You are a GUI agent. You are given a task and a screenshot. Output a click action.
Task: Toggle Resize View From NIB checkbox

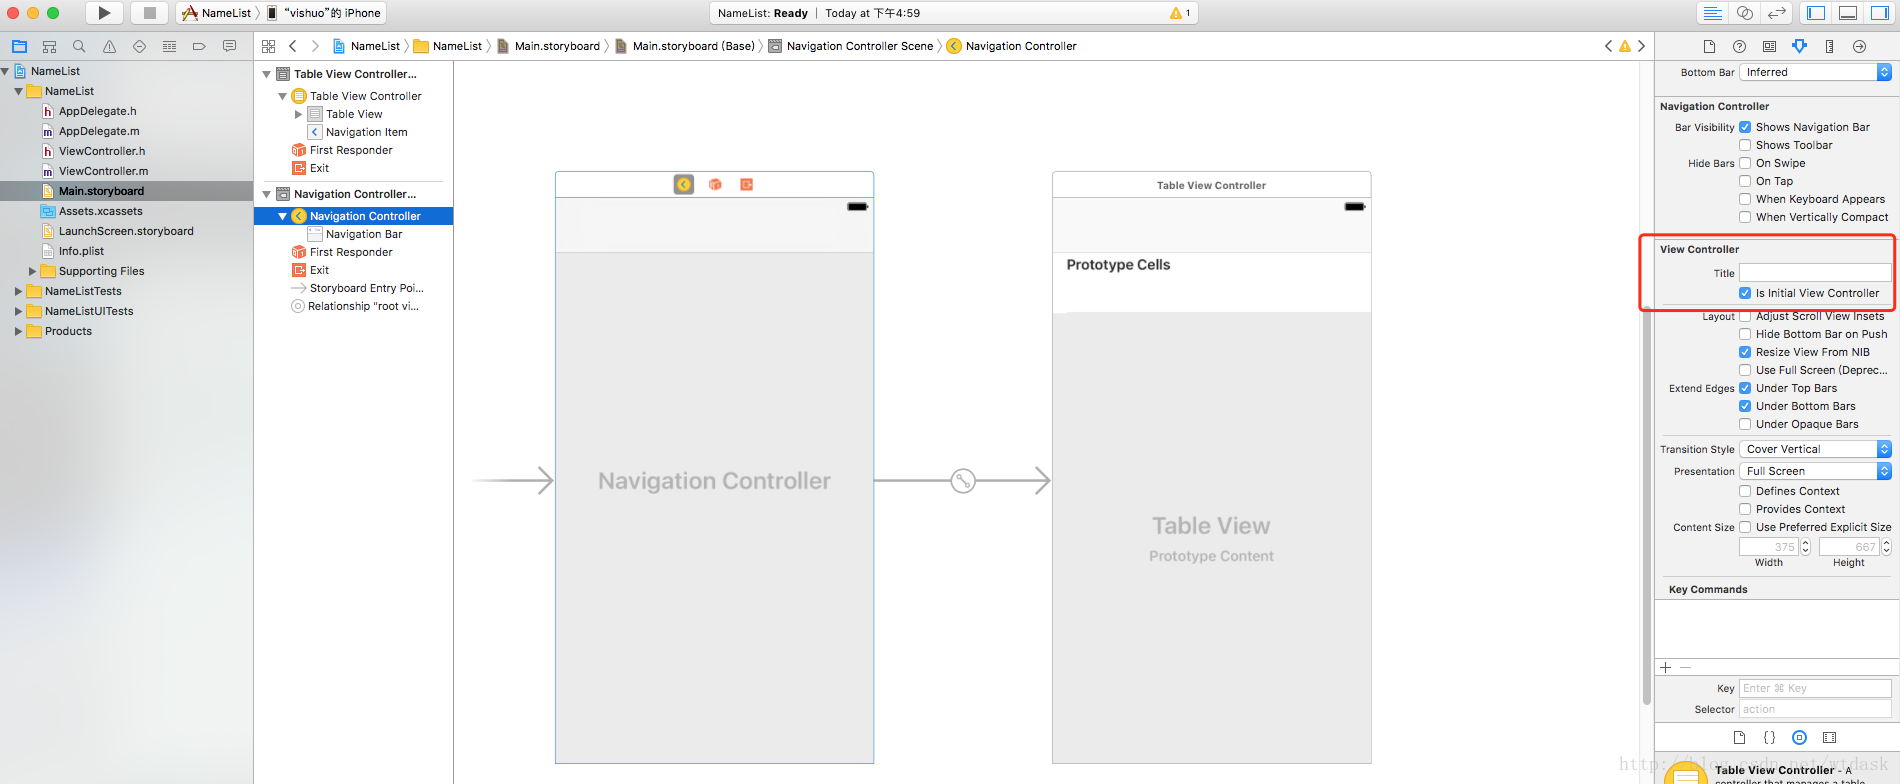1745,352
